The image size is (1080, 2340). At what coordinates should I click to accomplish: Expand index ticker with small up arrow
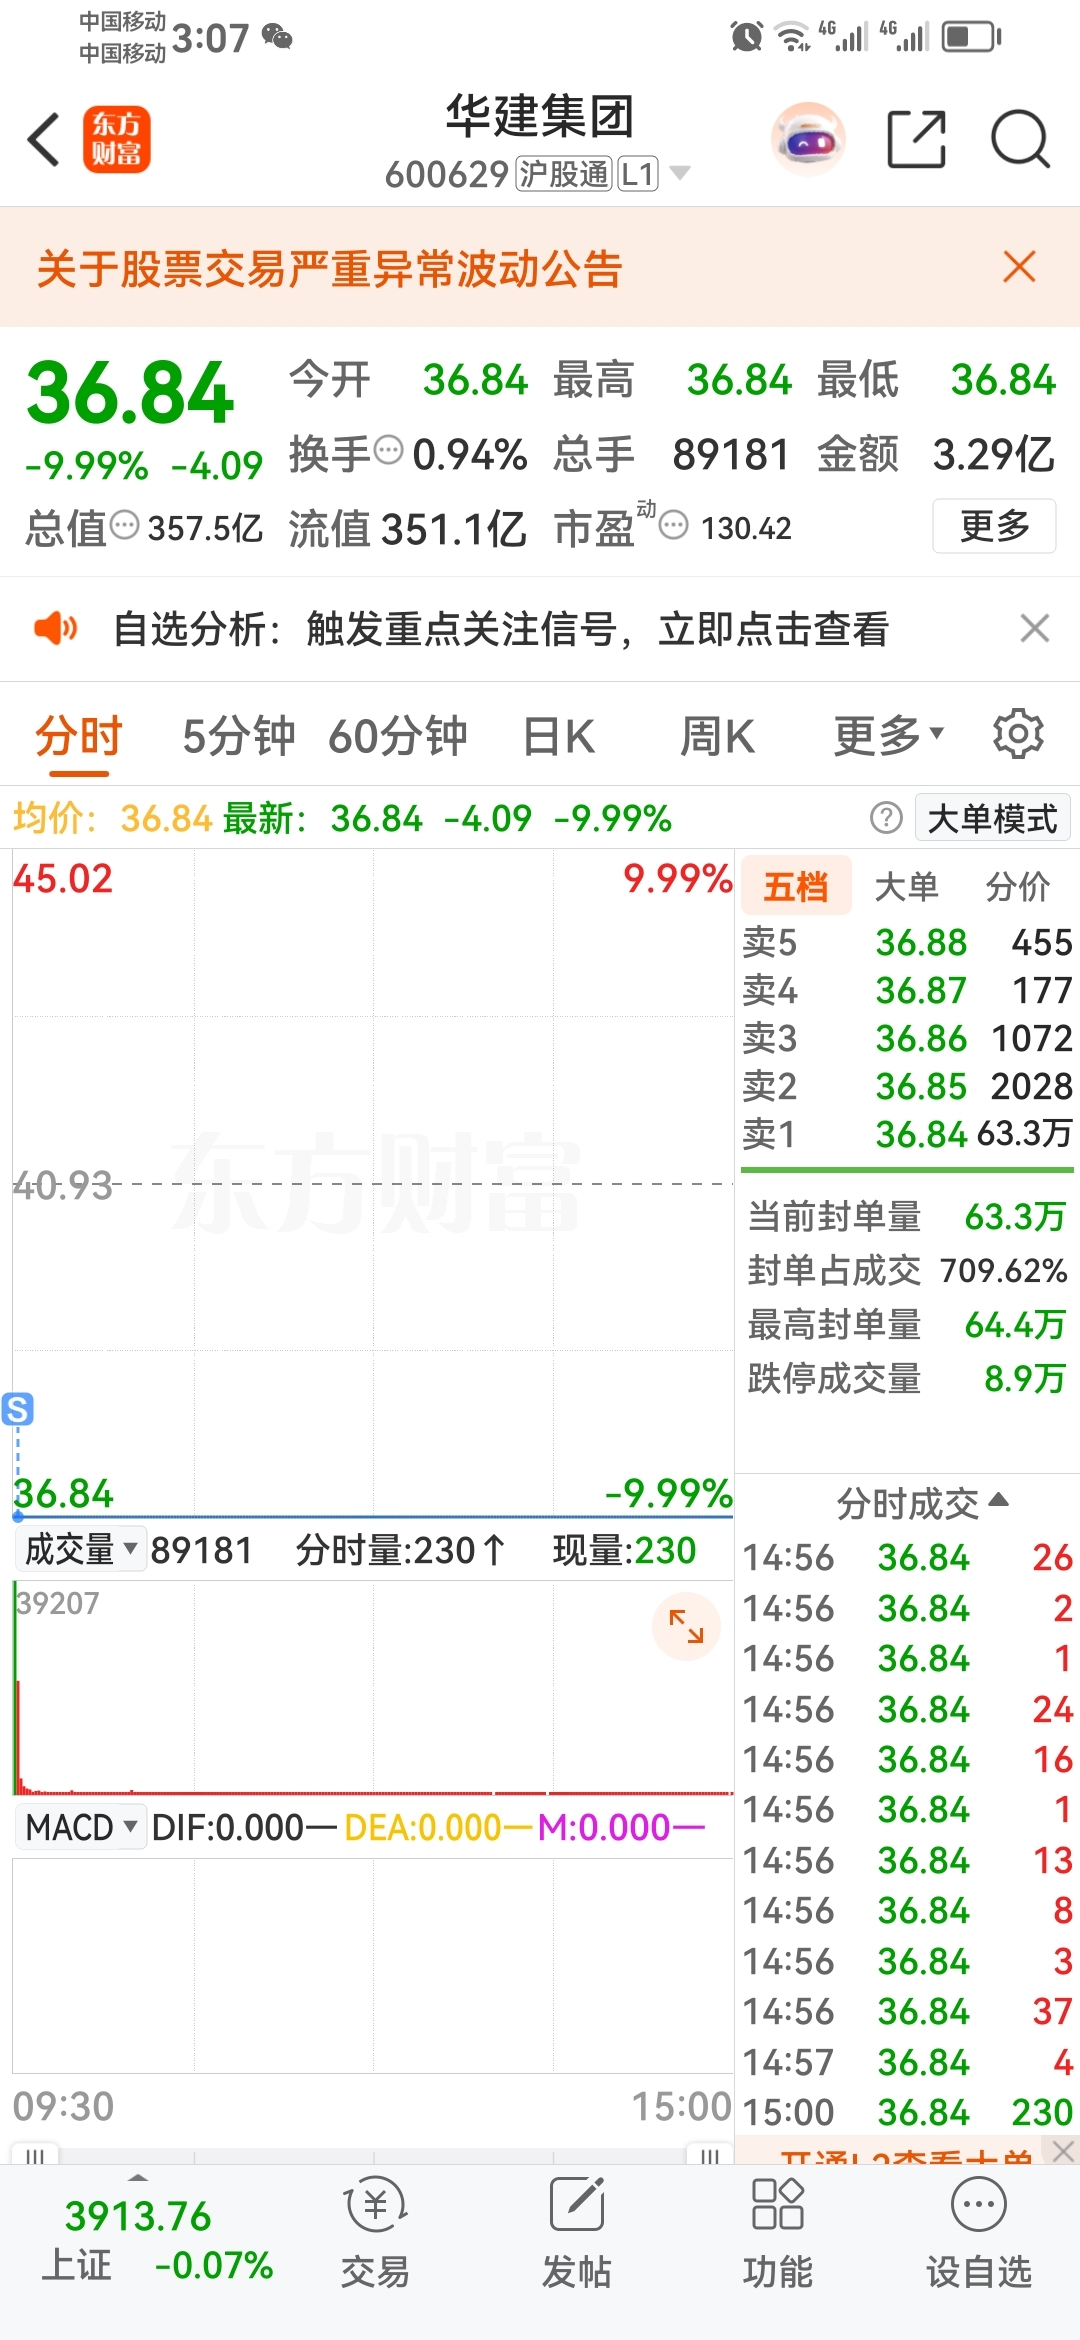[x=138, y=2178]
